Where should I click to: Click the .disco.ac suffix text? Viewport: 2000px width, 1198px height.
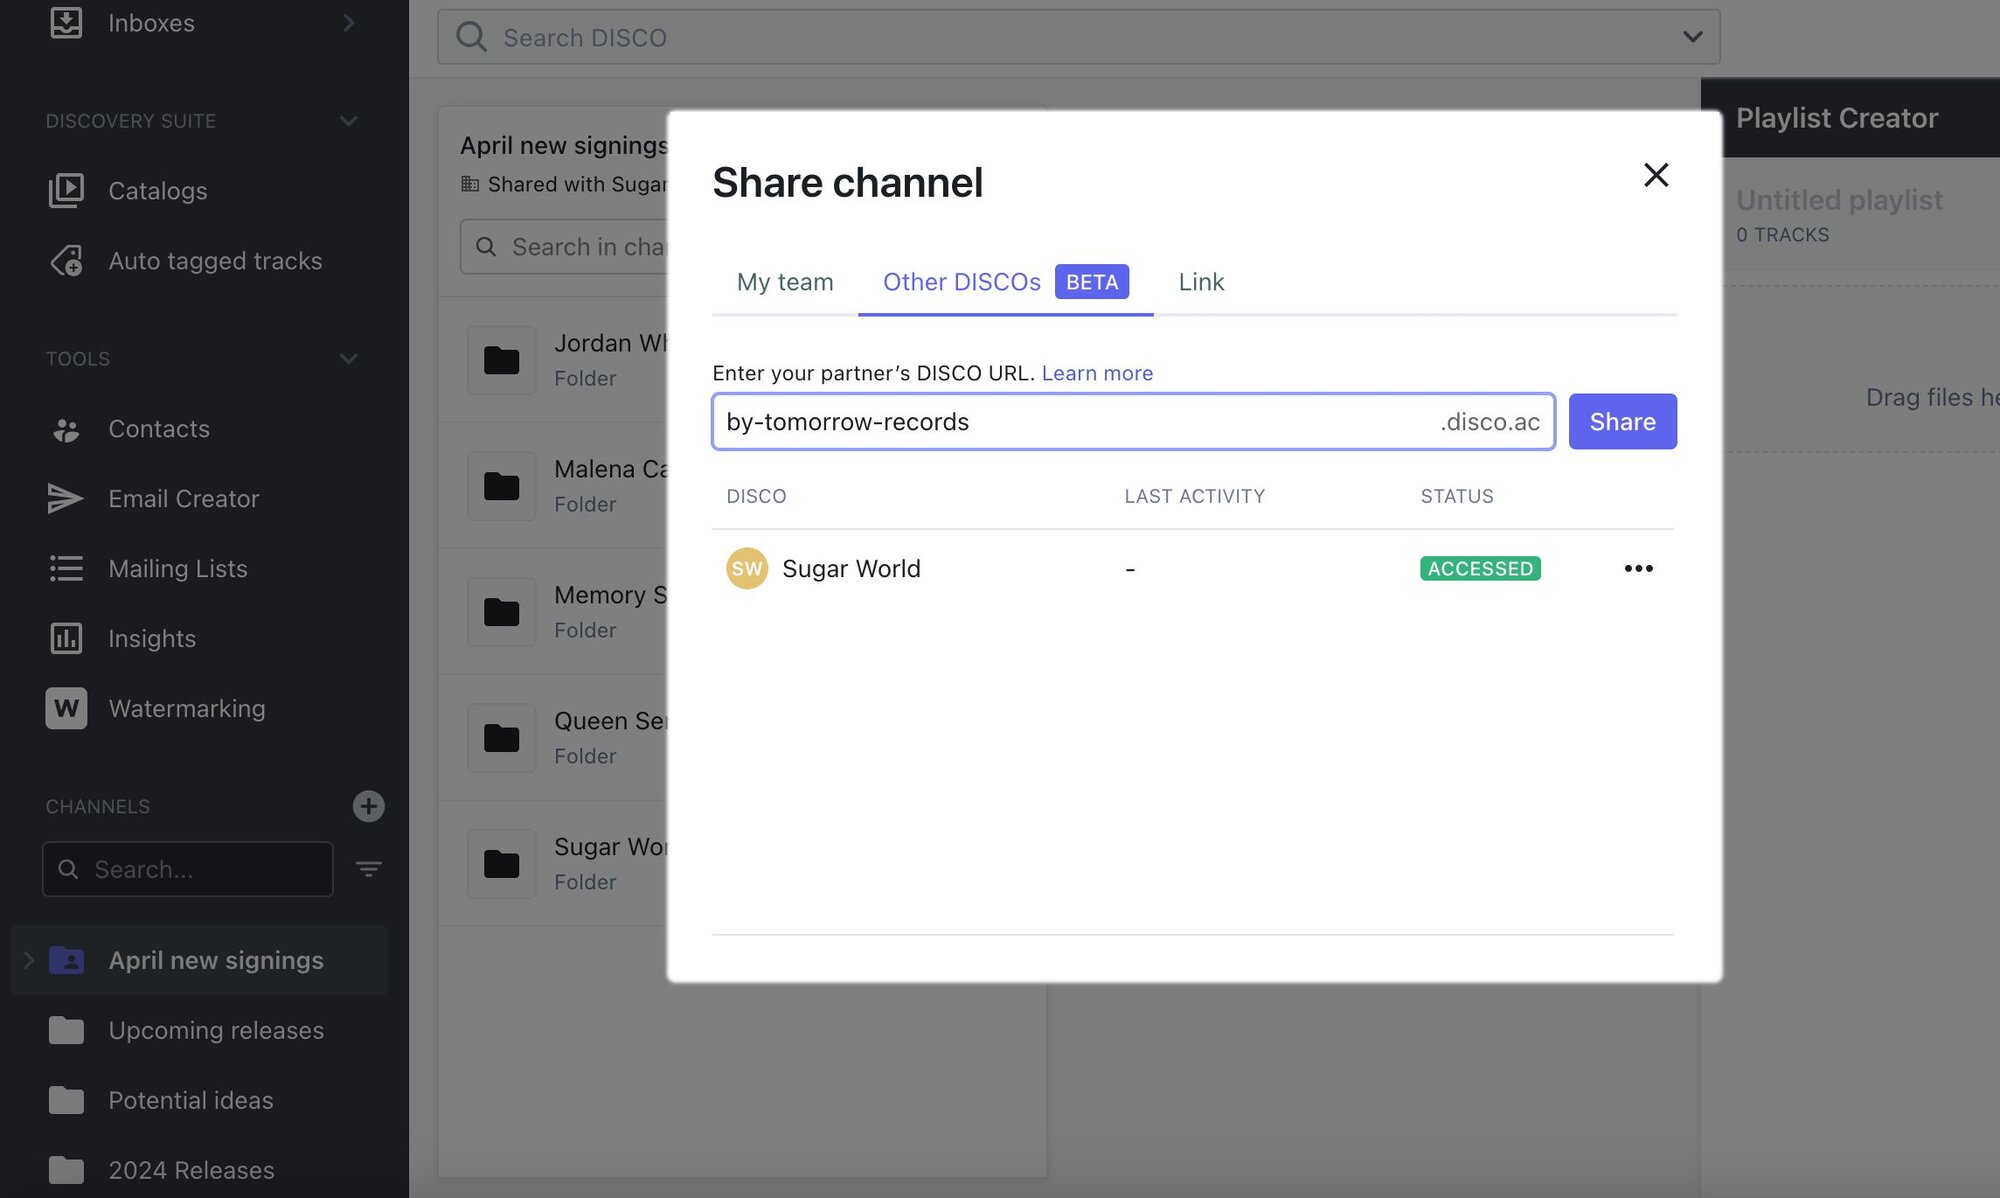click(x=1489, y=422)
